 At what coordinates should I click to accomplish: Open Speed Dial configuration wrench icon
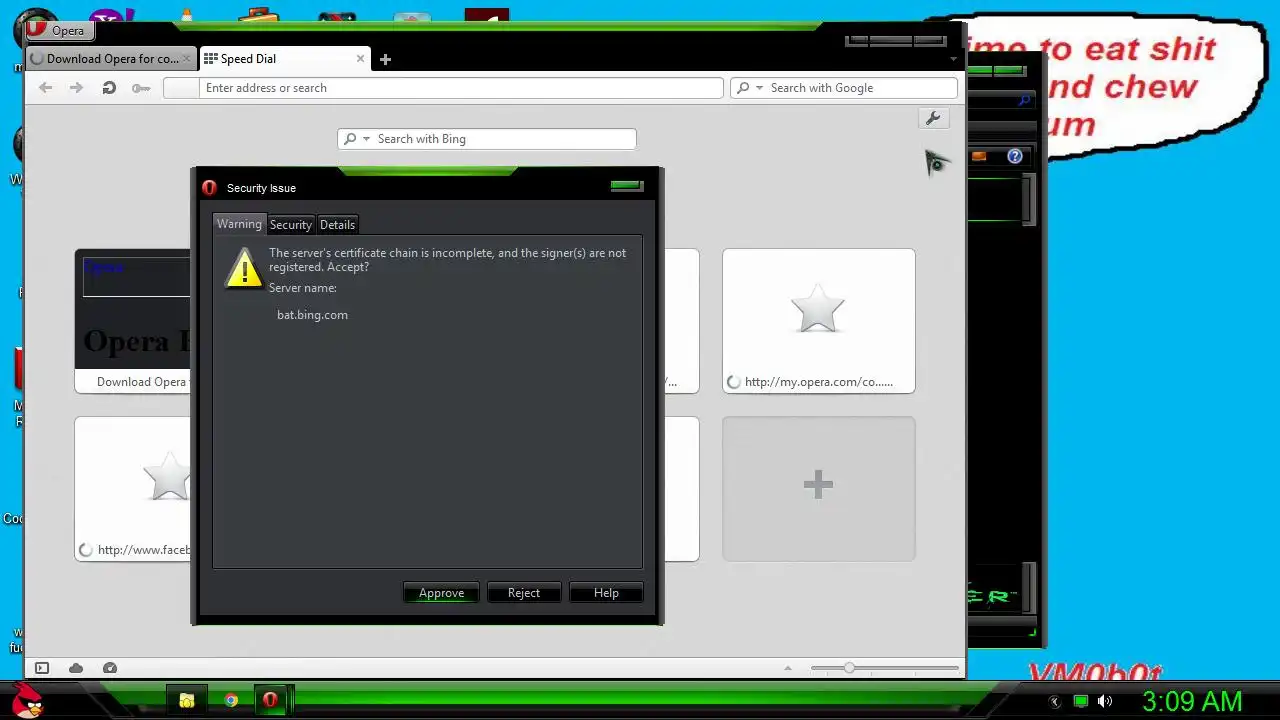(933, 118)
